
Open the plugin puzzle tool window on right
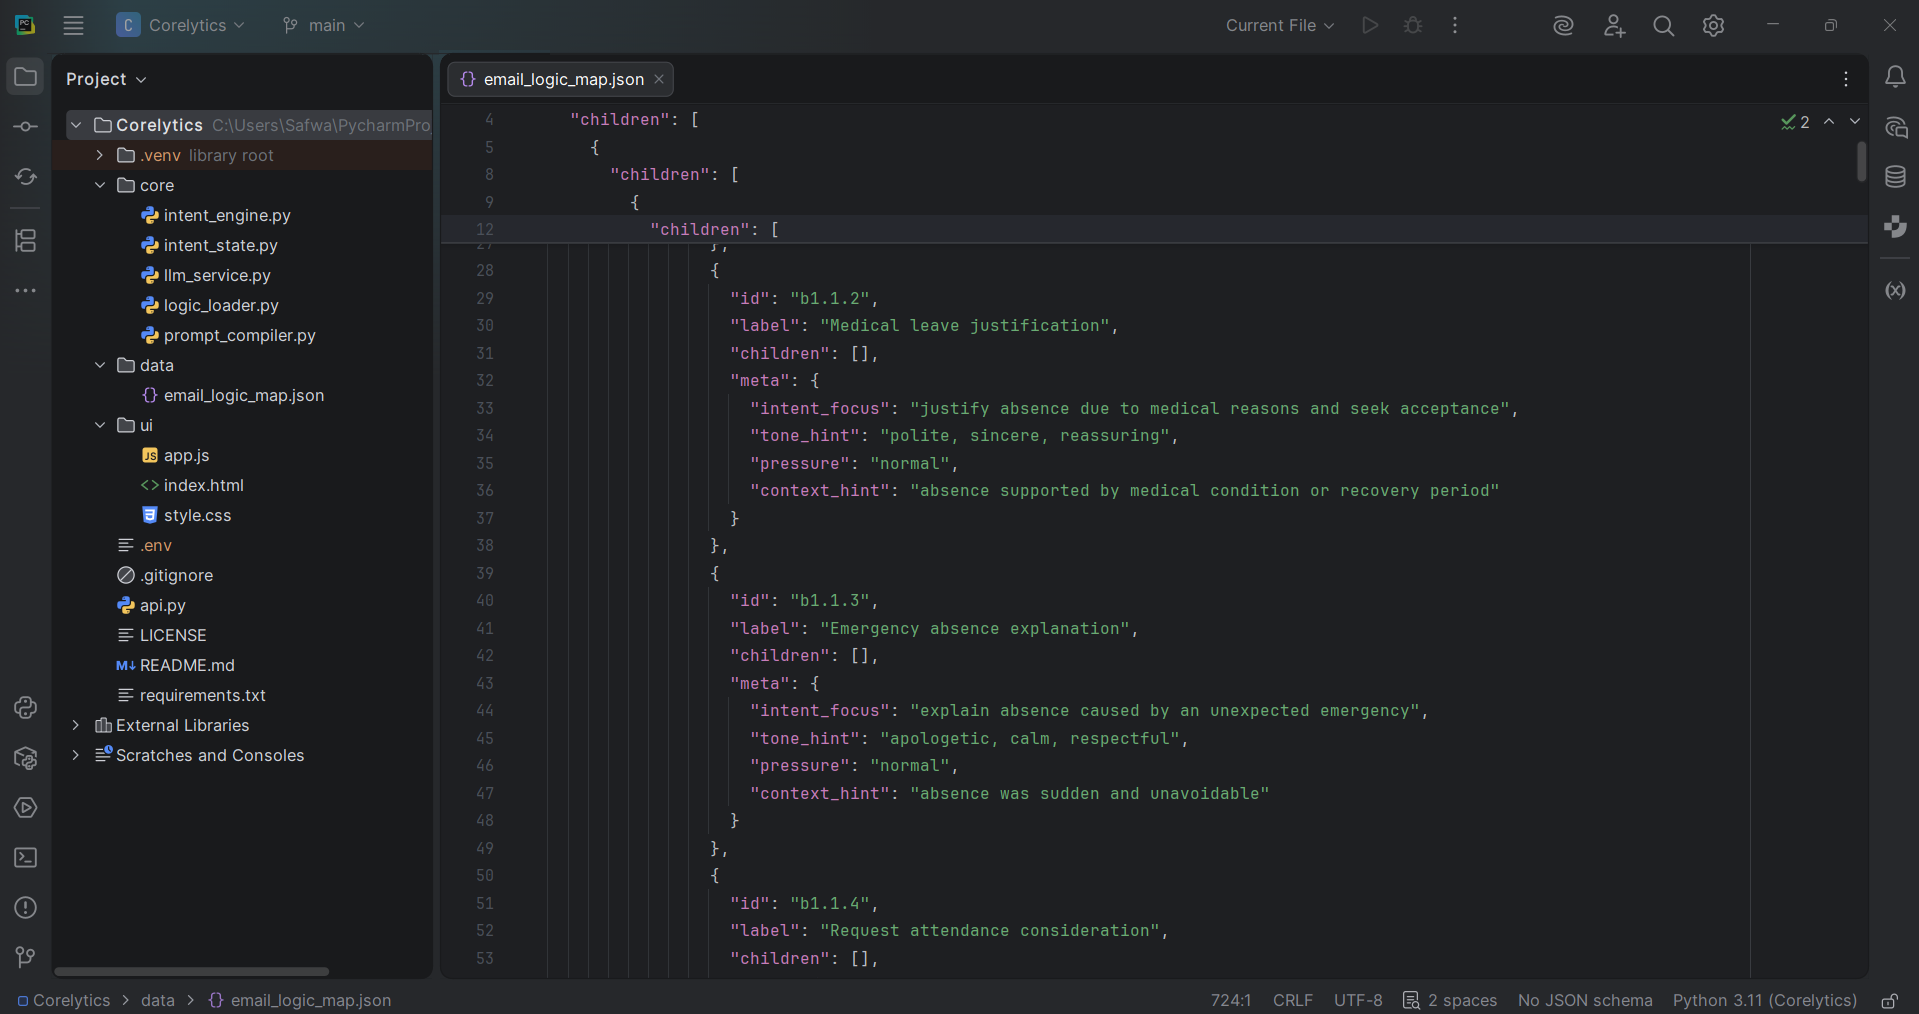(1895, 227)
